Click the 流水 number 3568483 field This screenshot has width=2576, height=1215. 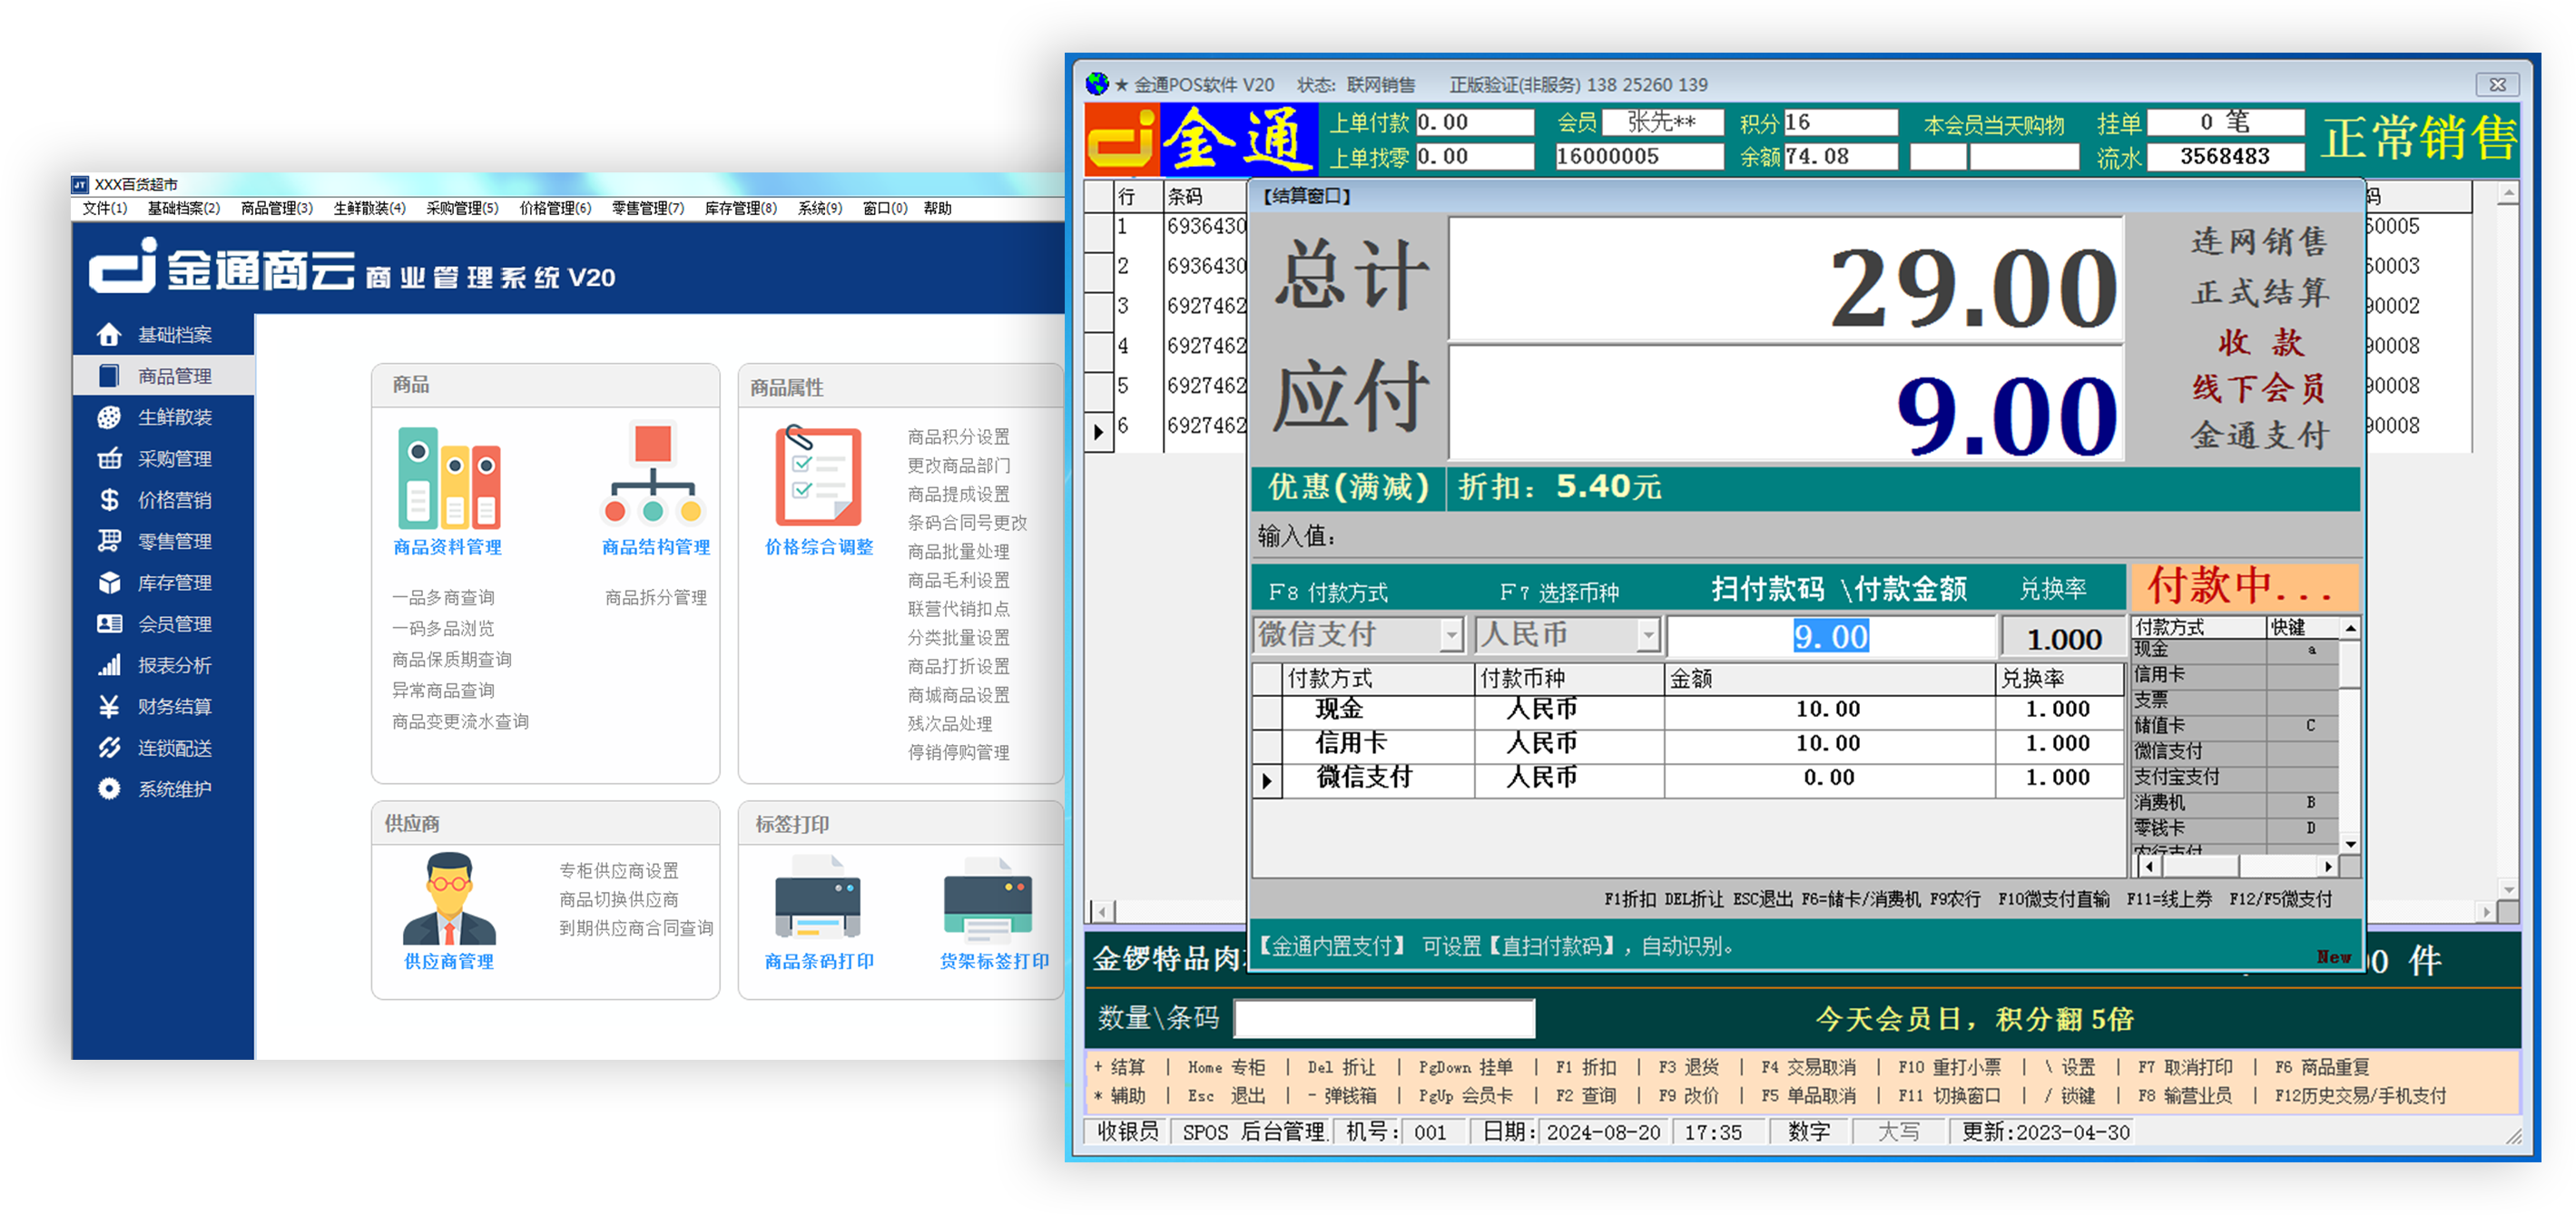[x=2225, y=156]
